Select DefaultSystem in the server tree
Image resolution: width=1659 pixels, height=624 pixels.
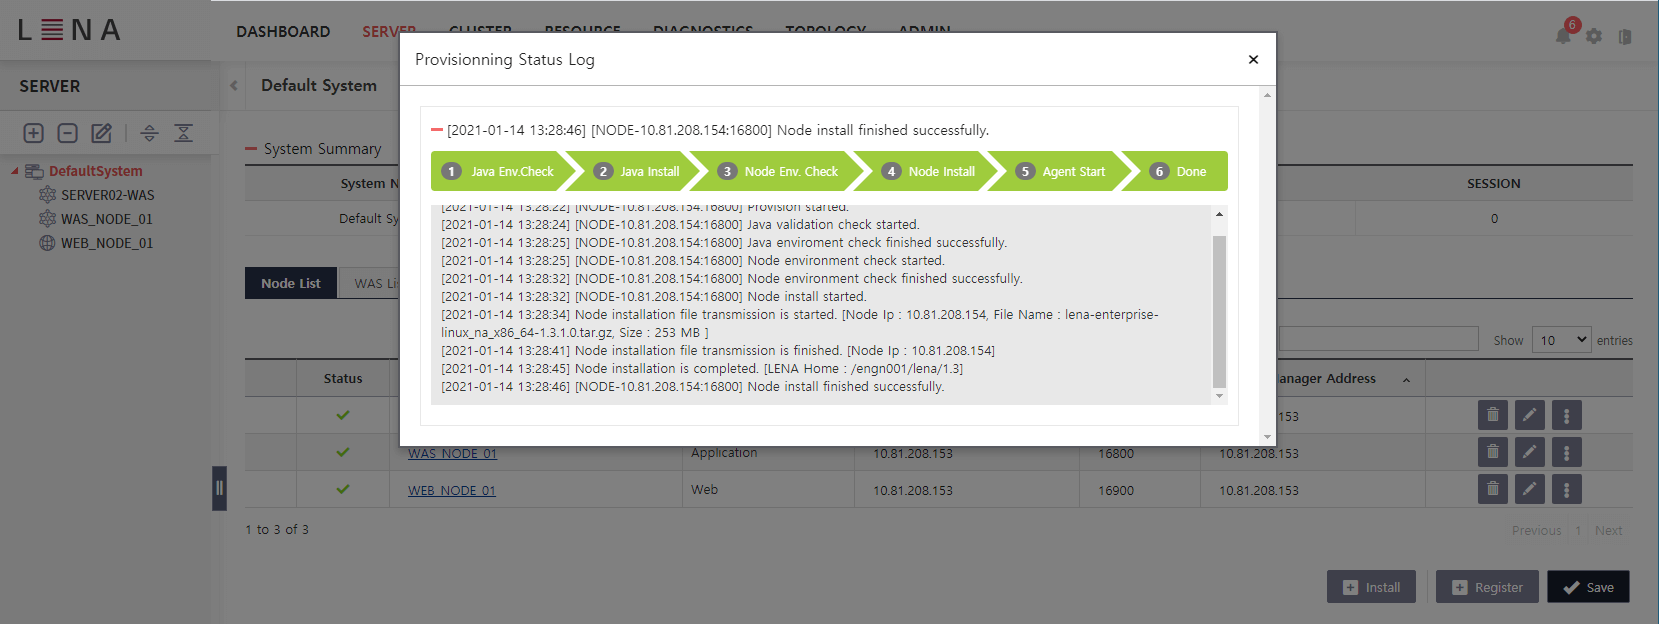(95, 171)
